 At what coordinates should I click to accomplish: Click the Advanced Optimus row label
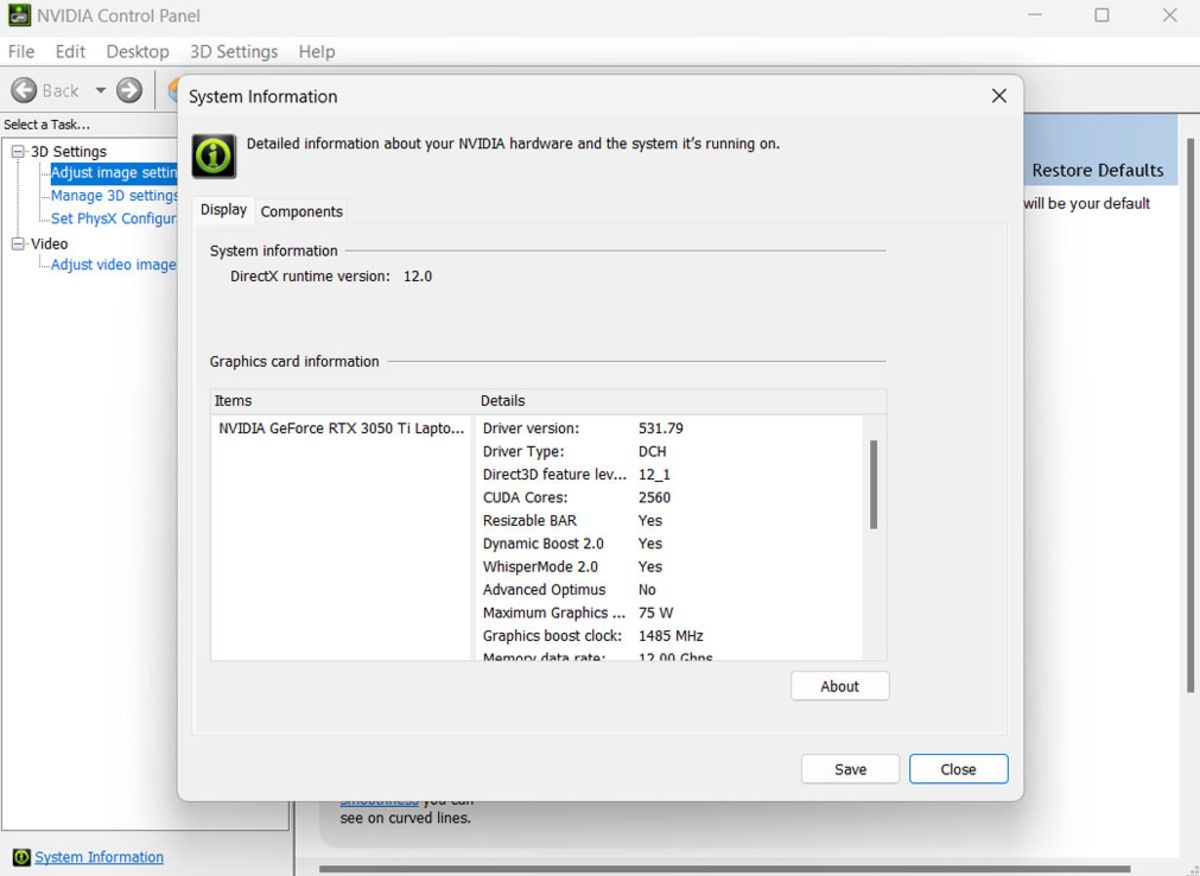[544, 589]
